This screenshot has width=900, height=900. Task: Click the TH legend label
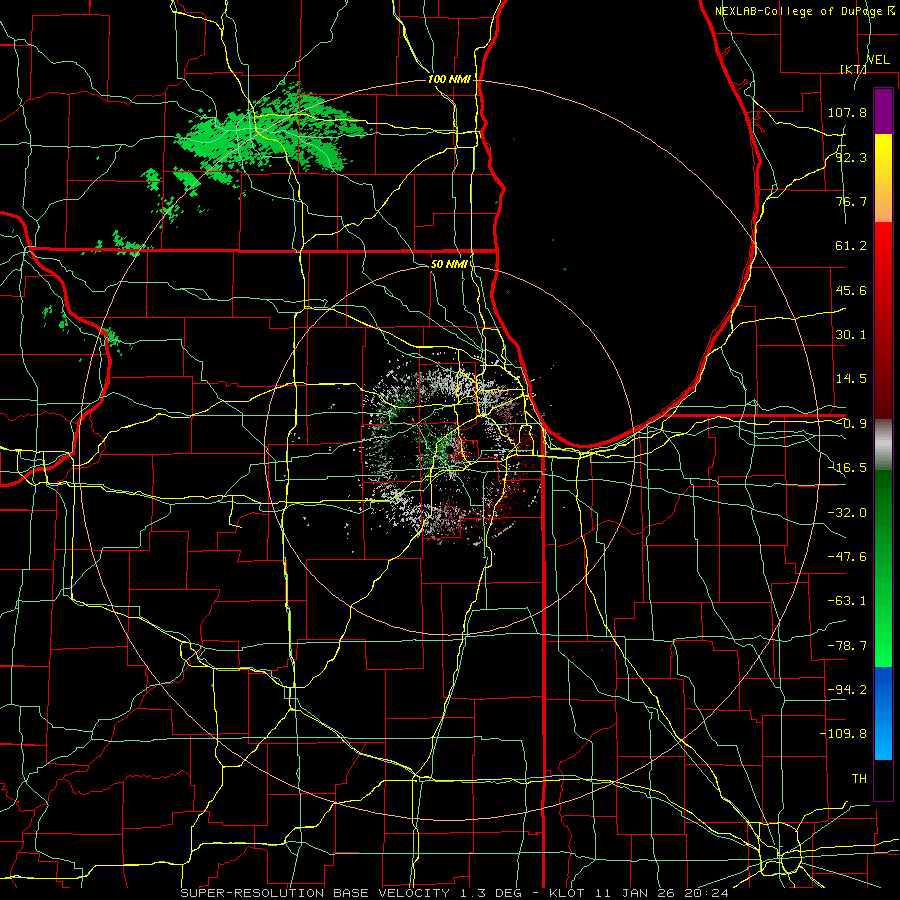coord(859,778)
